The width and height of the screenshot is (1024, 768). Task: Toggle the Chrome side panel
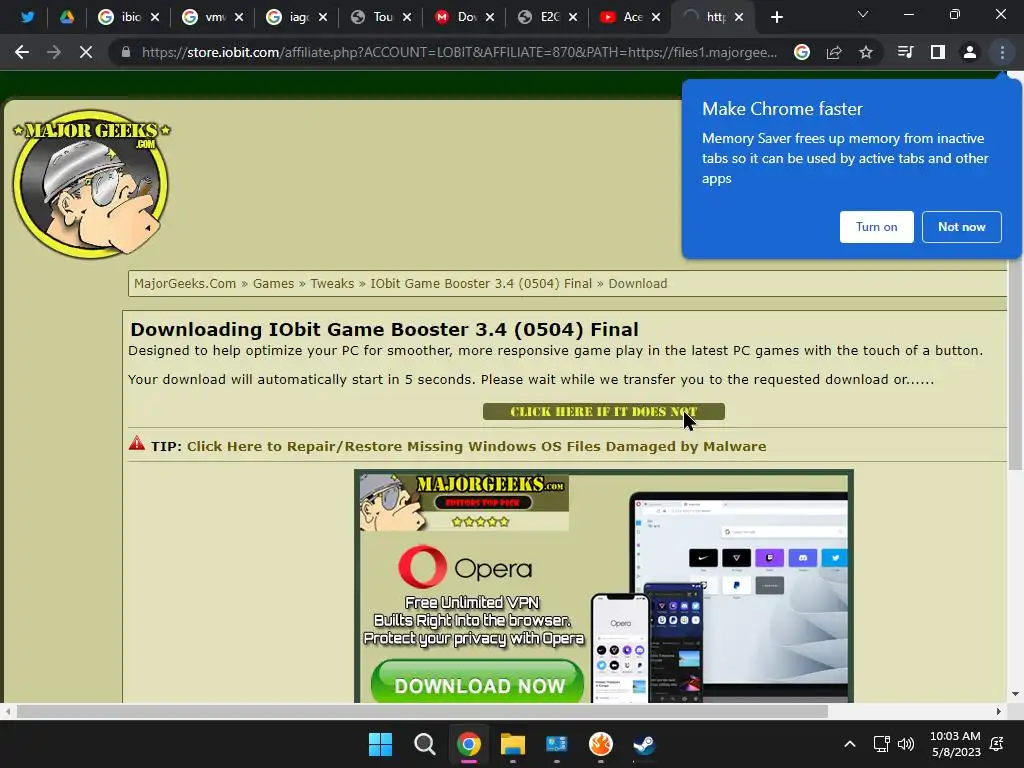pos(938,52)
